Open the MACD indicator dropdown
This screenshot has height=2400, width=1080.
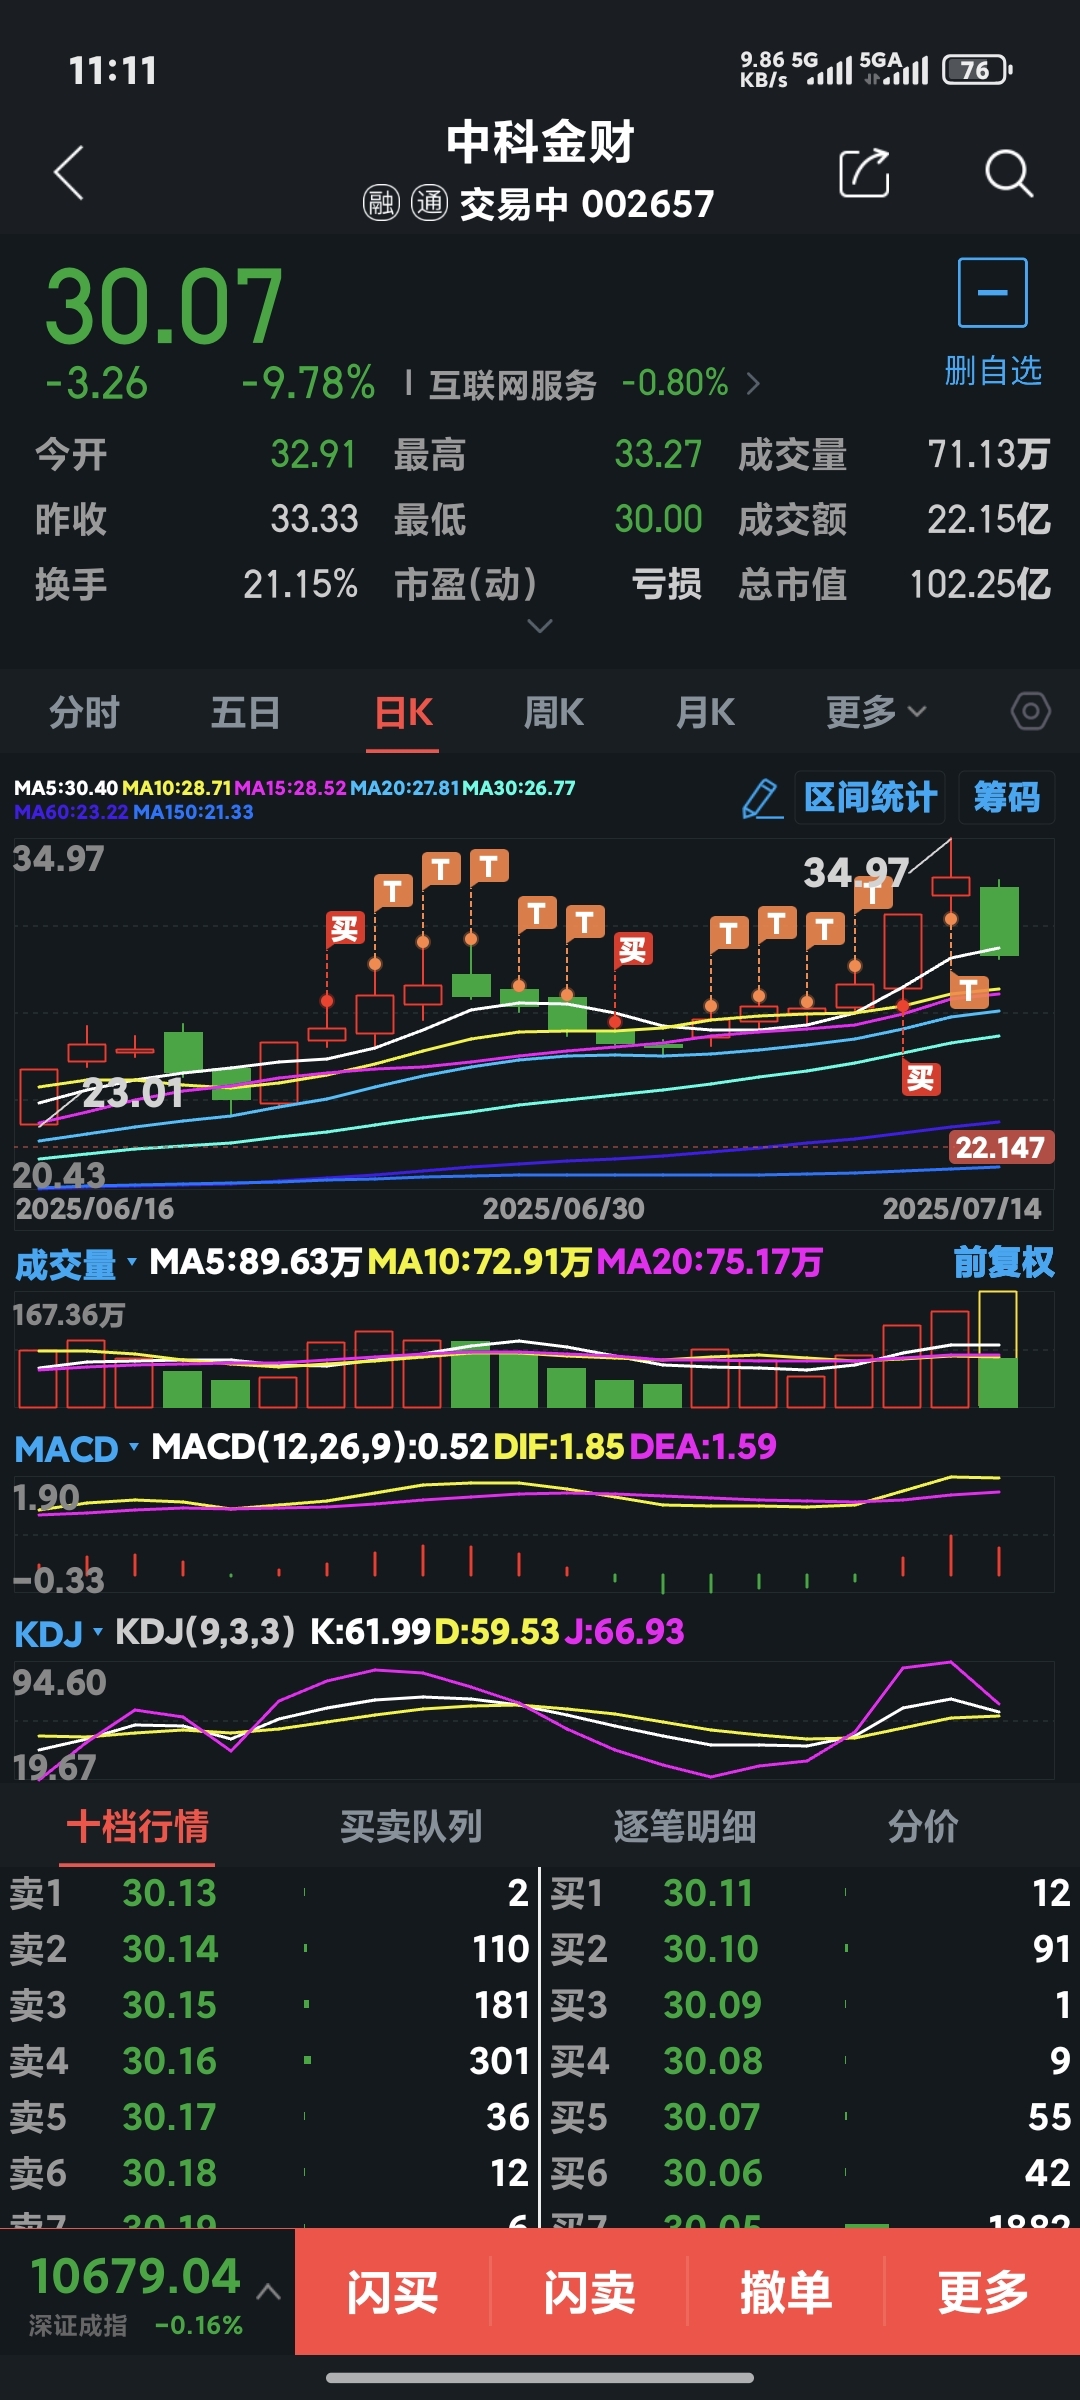77,1448
